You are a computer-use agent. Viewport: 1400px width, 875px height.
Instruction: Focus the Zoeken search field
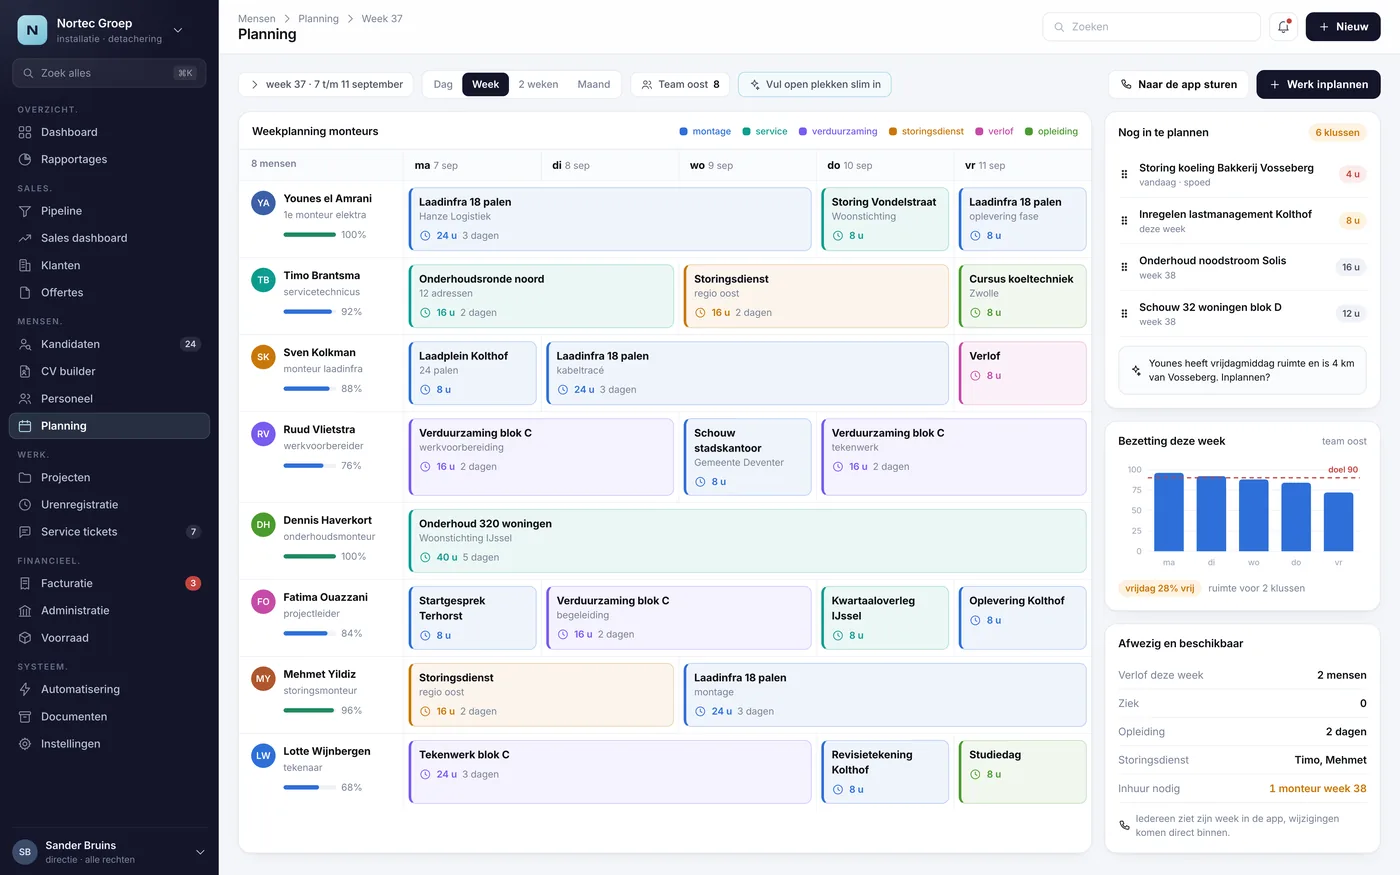pos(1151,27)
